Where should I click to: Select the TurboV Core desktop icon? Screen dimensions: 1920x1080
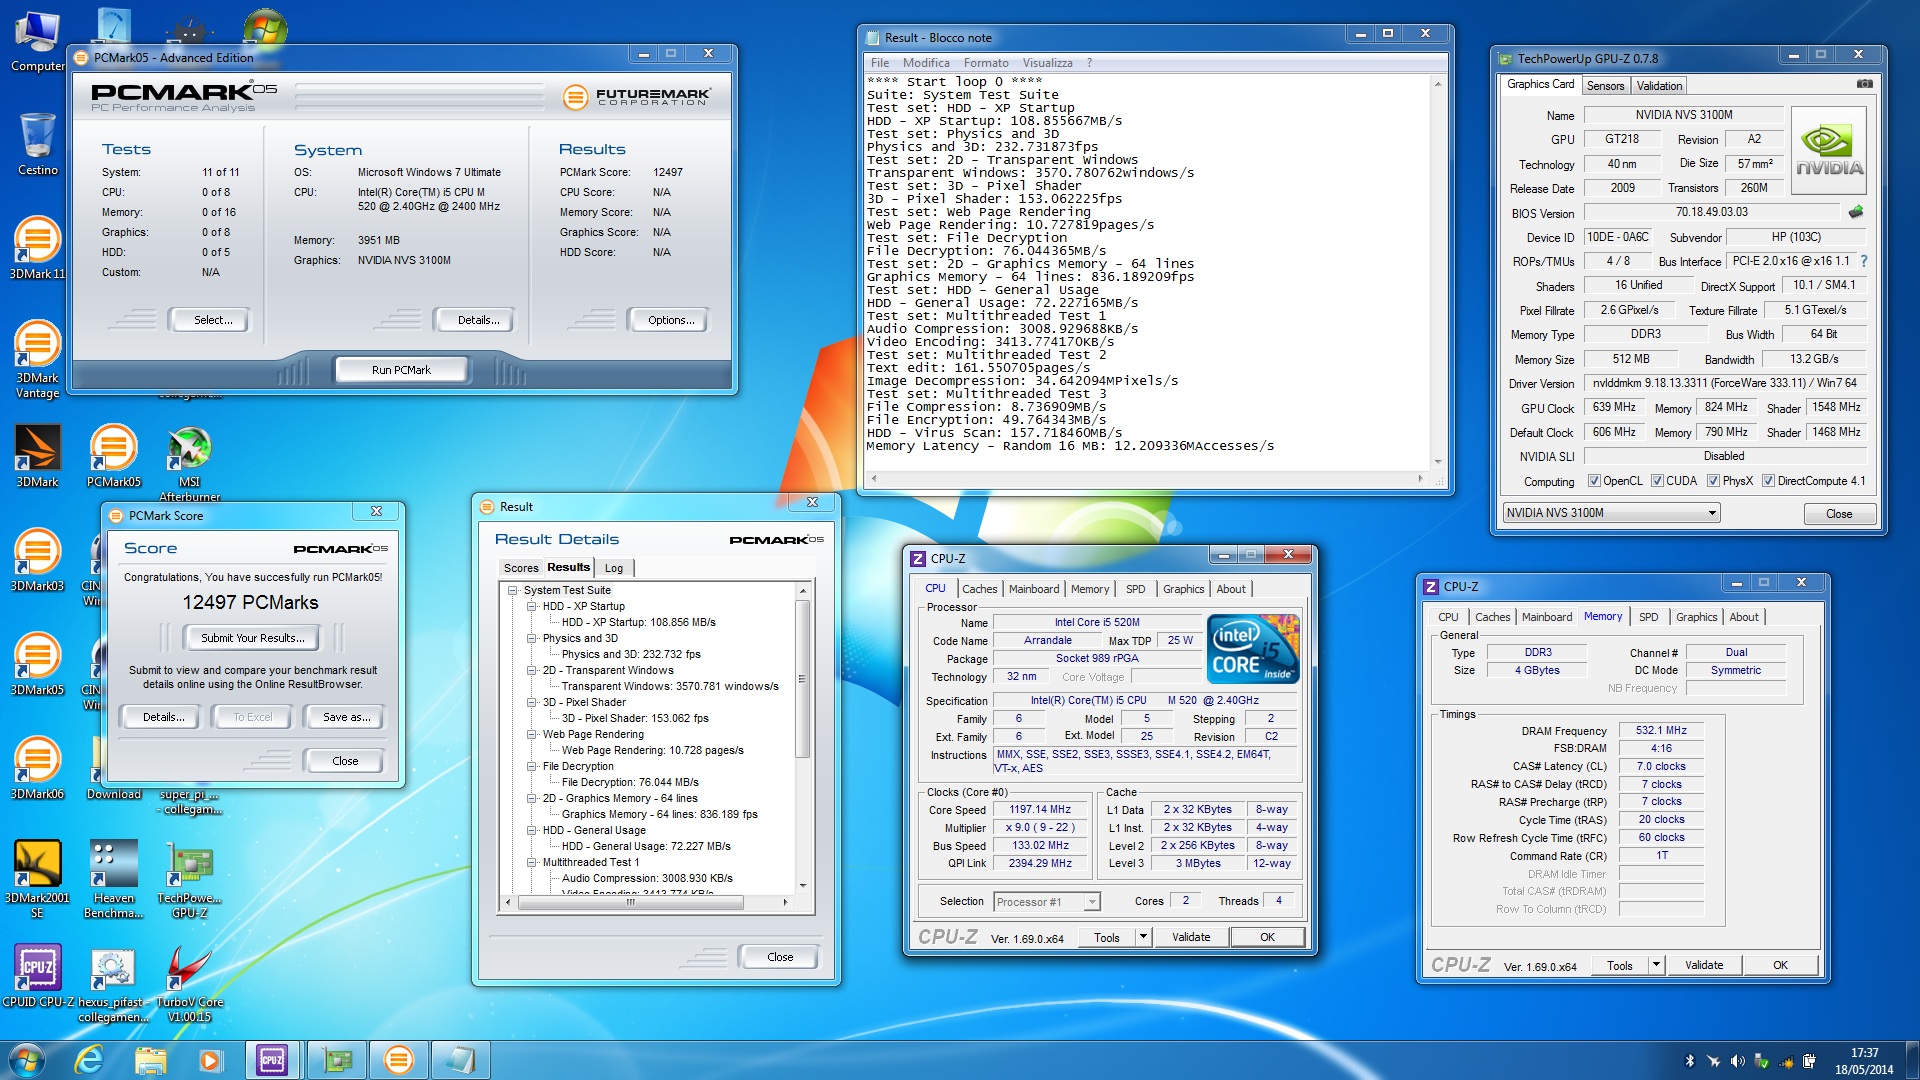click(x=189, y=984)
